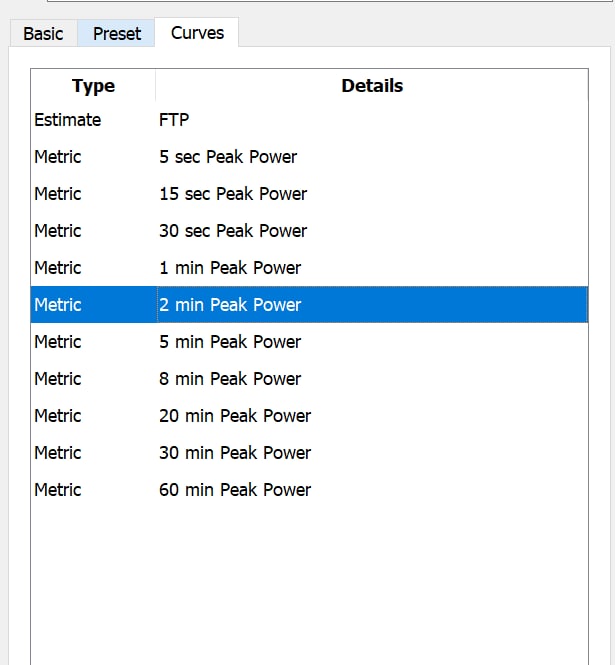Select the 15 sec Peak Power row
Screen dimensions: 615x665
(x=309, y=194)
